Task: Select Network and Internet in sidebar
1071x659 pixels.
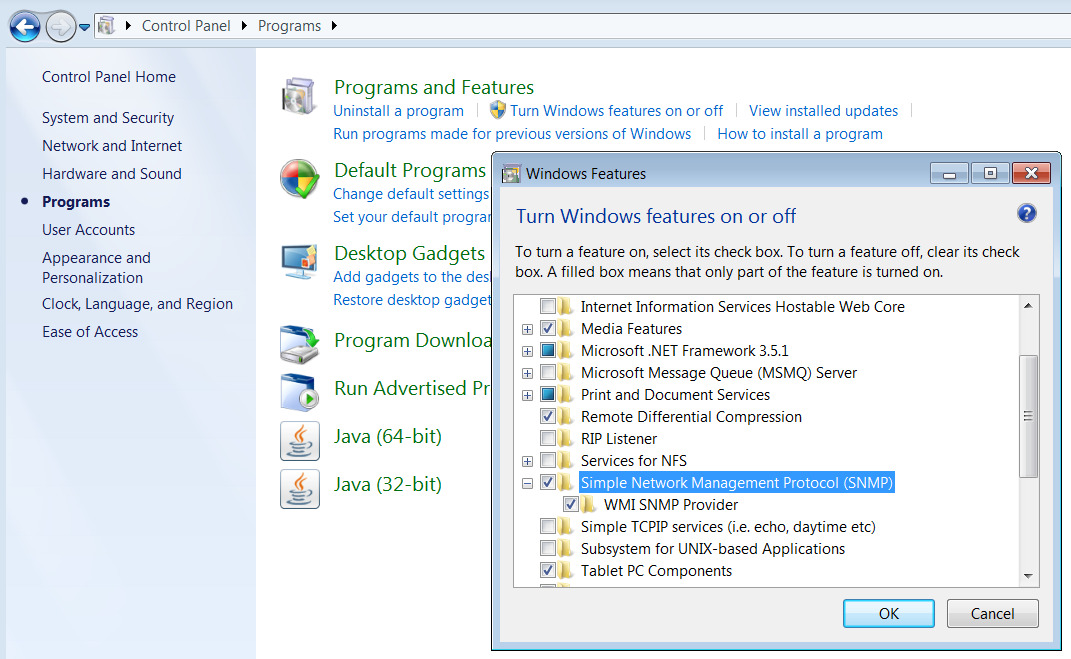Action: [112, 146]
